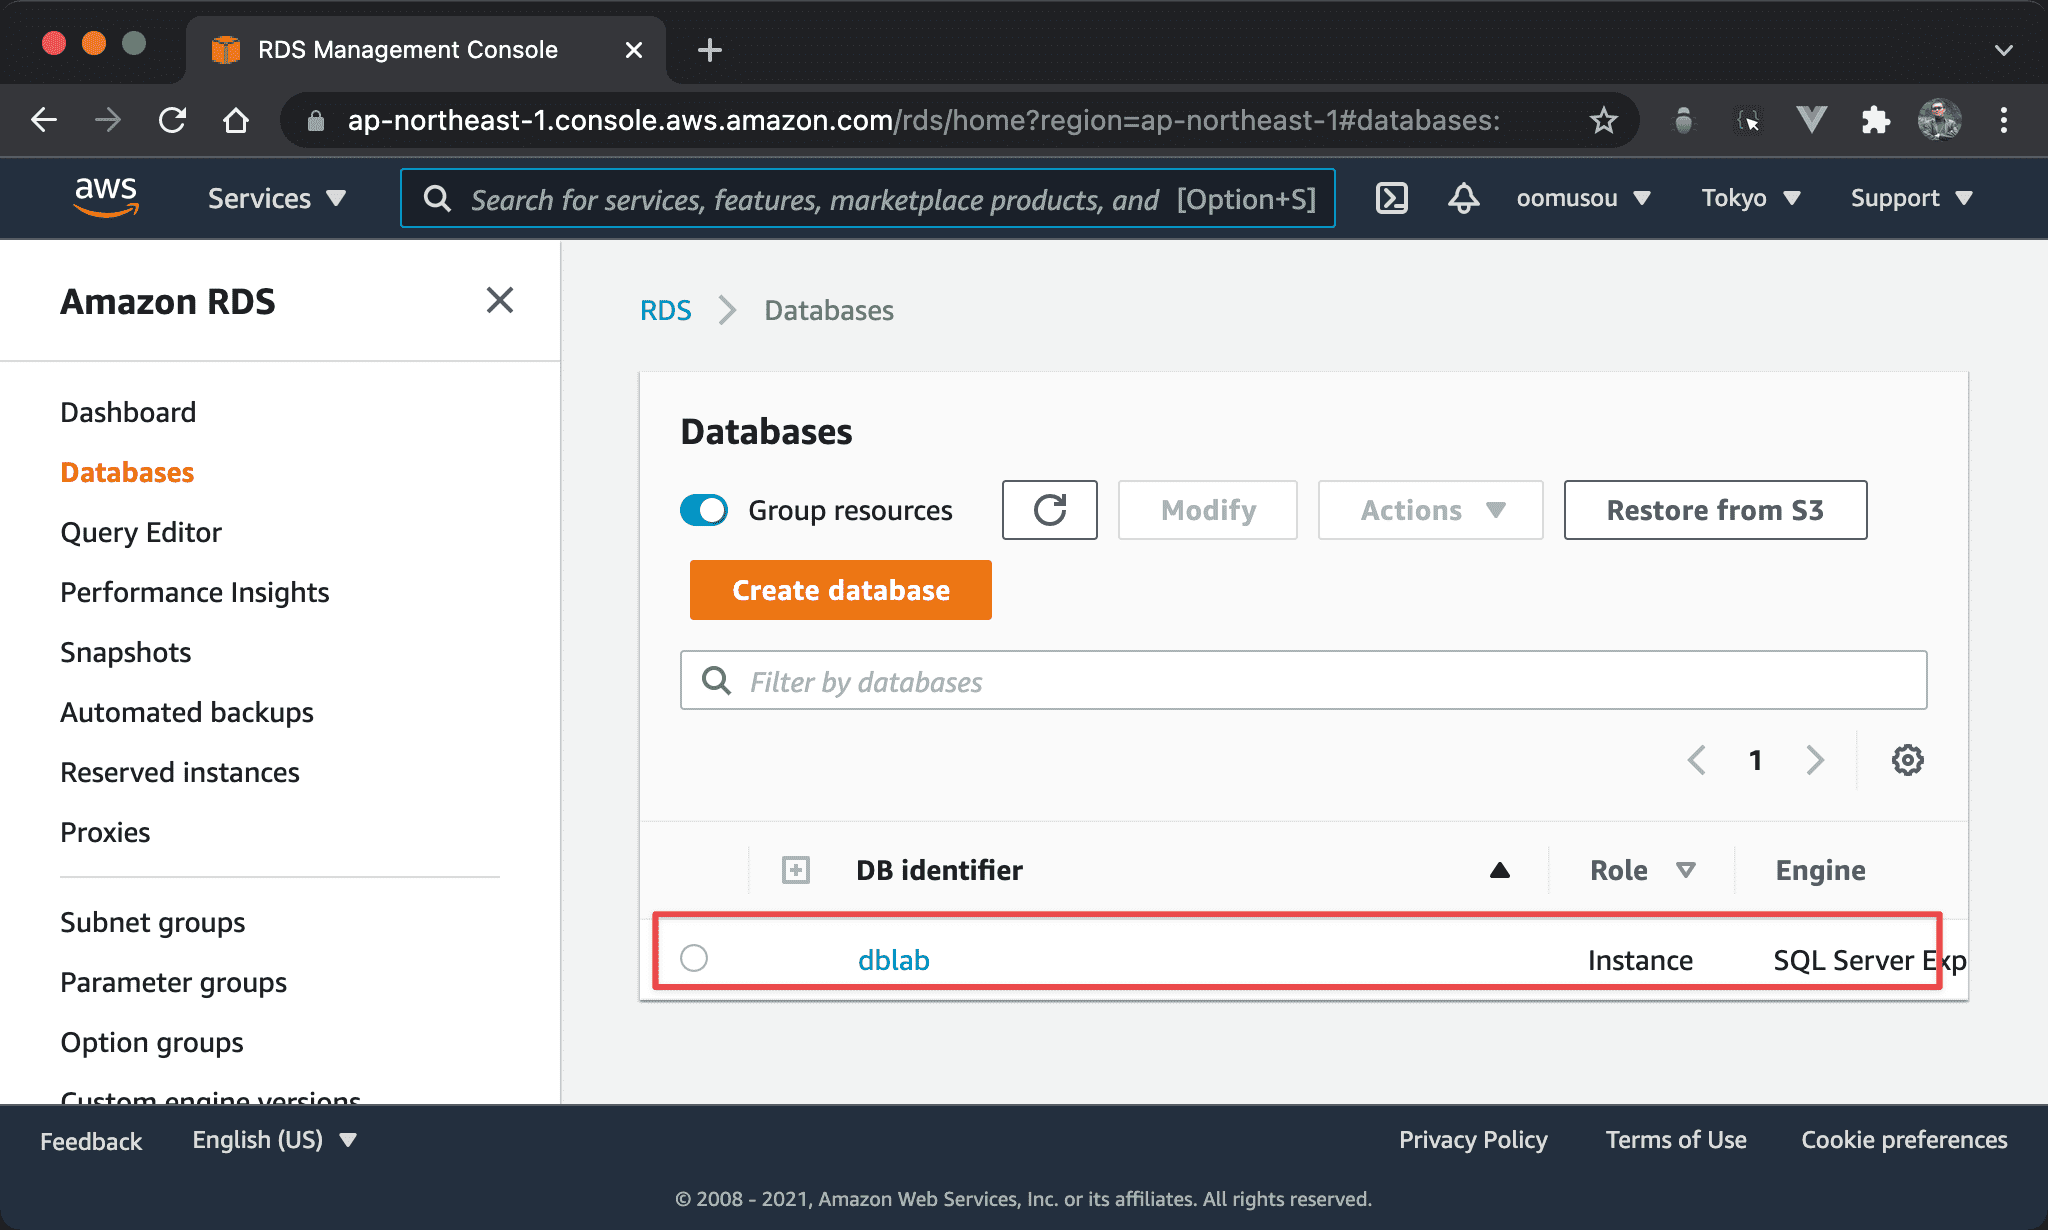Click the Feedback link

[x=91, y=1141]
